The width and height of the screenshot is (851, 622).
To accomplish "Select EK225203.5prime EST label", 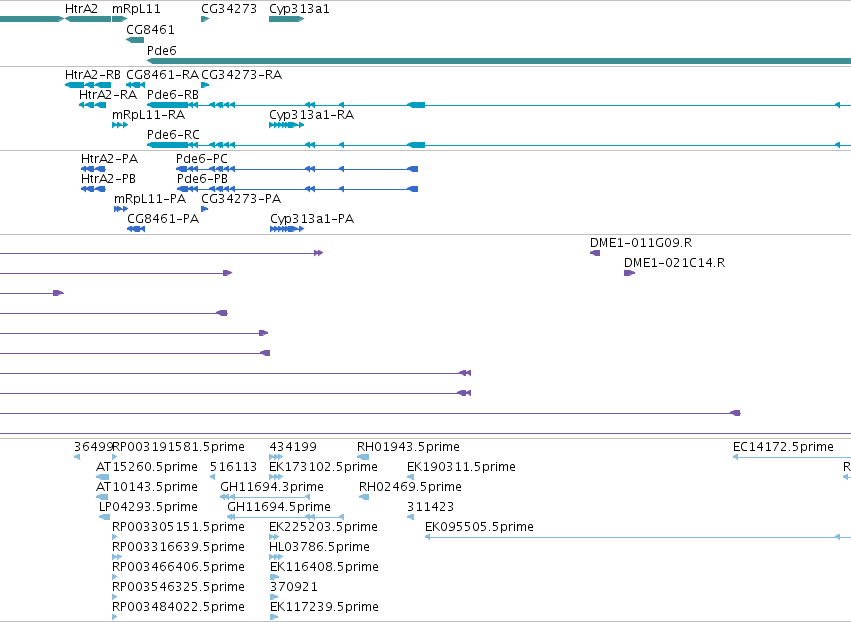I will pyautogui.click(x=323, y=527).
